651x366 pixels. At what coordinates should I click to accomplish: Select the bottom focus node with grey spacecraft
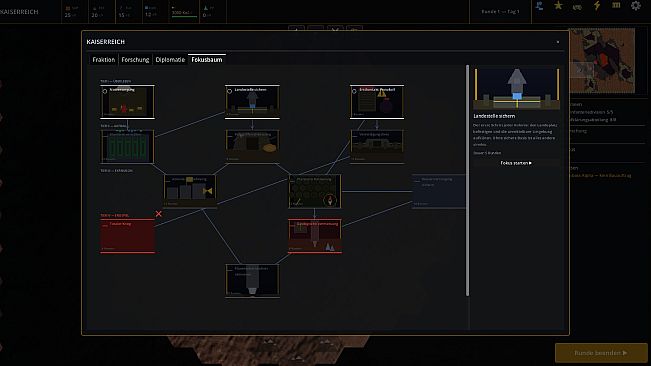coord(252,281)
